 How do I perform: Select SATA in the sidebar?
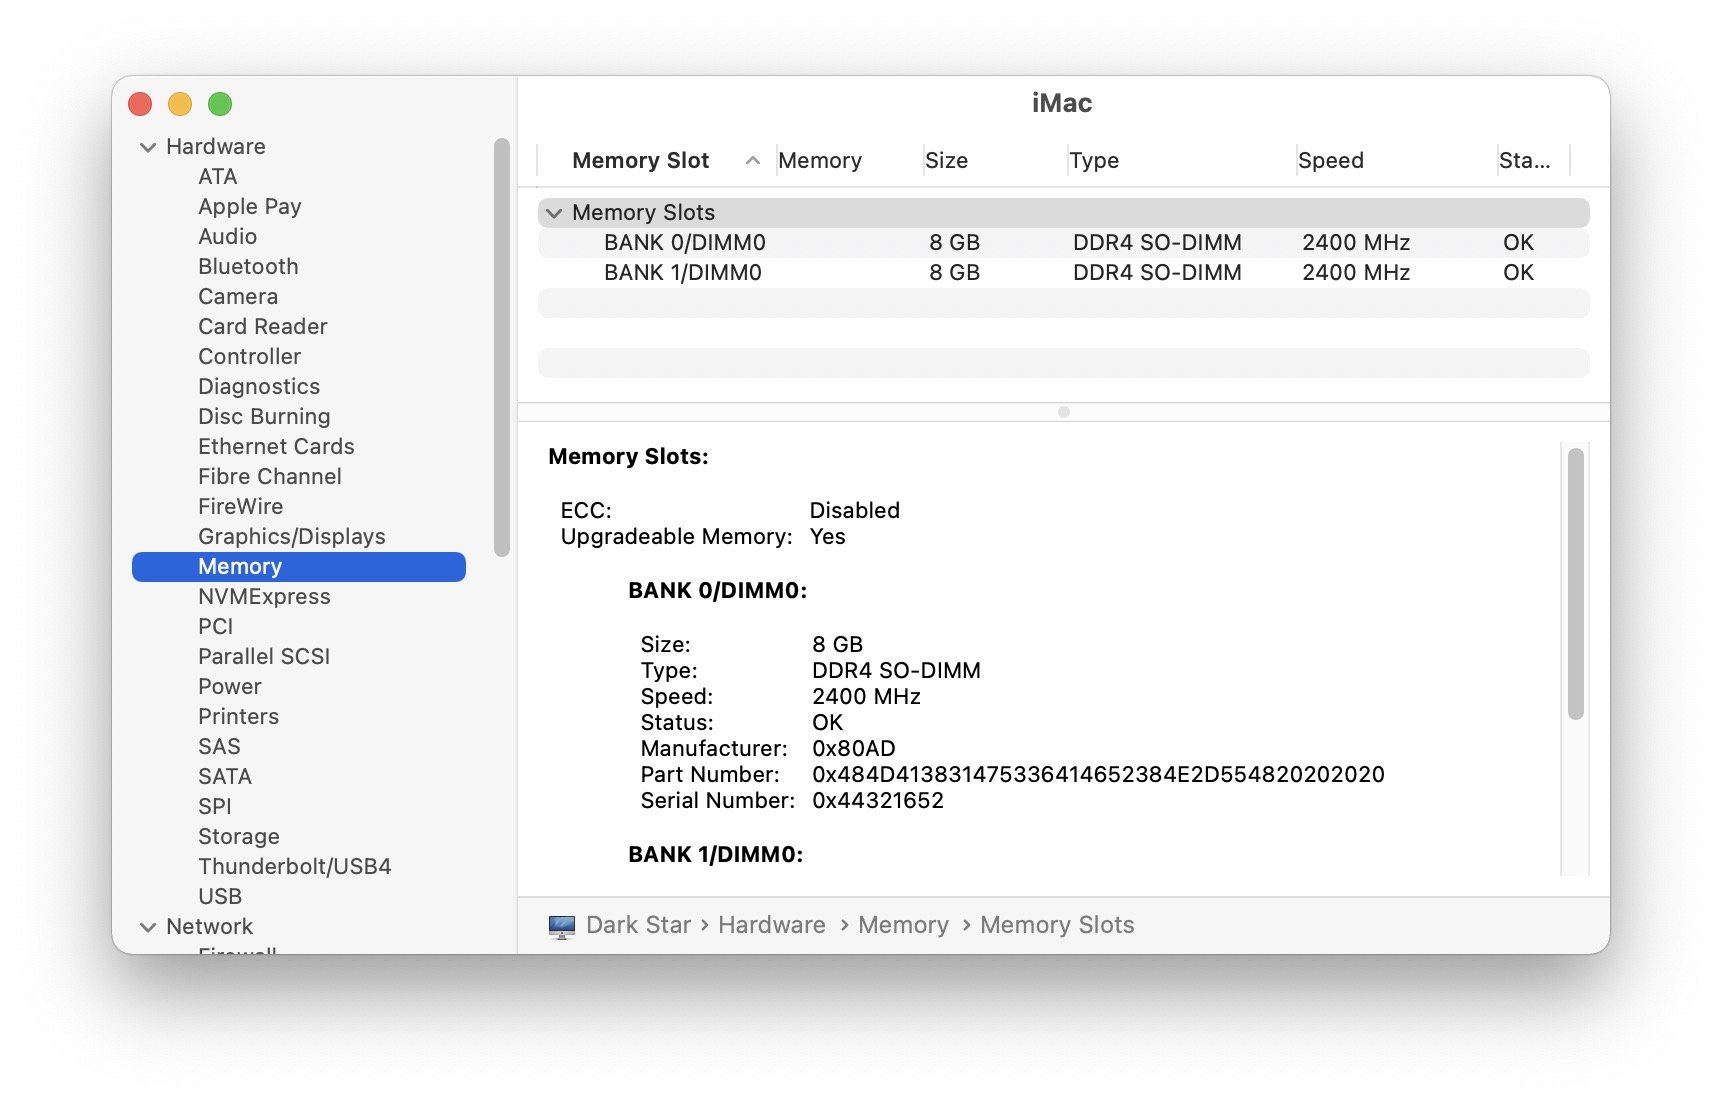coord(225,777)
